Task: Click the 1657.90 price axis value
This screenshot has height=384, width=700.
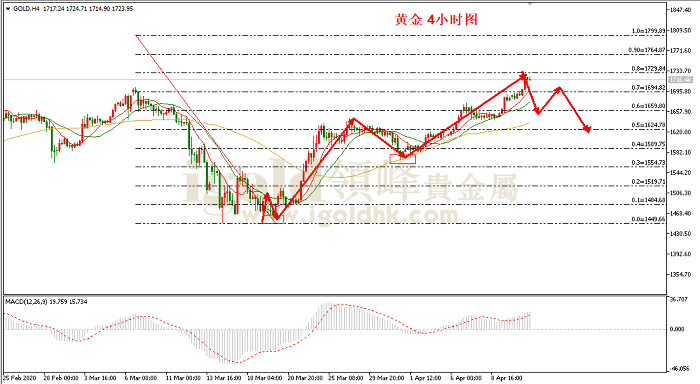Action: (681, 112)
